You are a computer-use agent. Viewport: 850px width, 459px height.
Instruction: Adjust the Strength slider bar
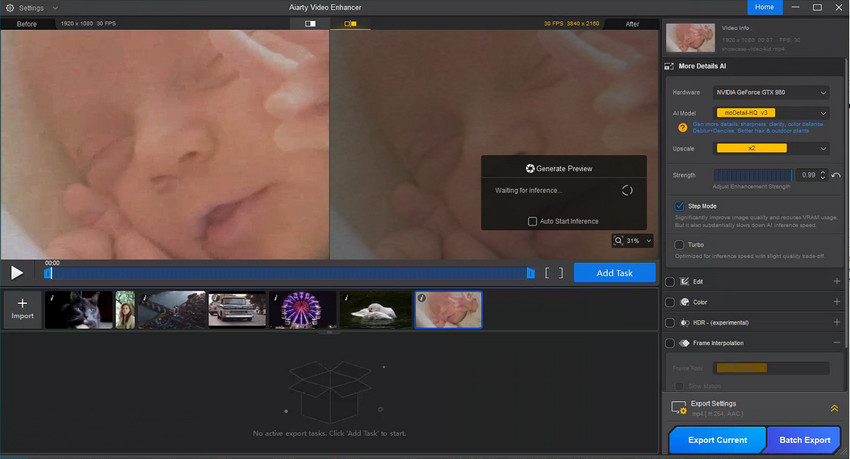click(x=753, y=175)
